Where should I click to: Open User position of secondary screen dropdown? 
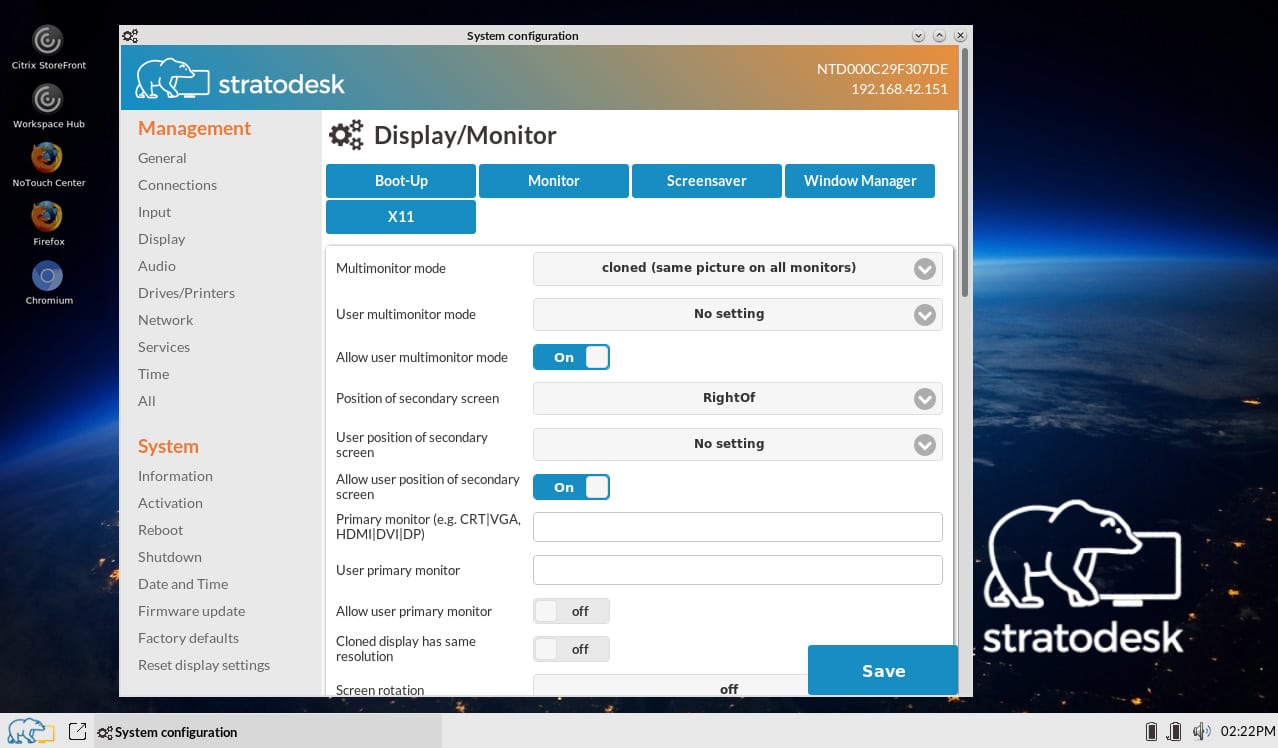(x=738, y=444)
